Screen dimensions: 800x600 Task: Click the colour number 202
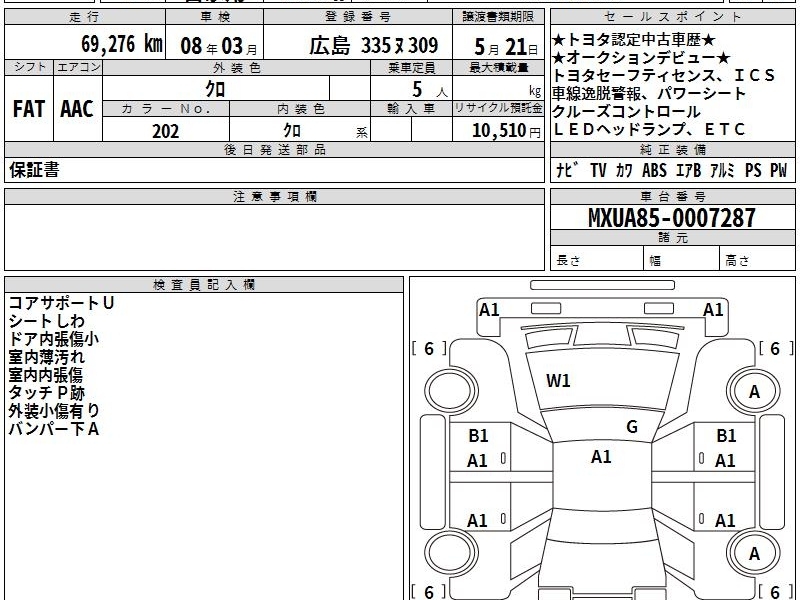point(166,131)
